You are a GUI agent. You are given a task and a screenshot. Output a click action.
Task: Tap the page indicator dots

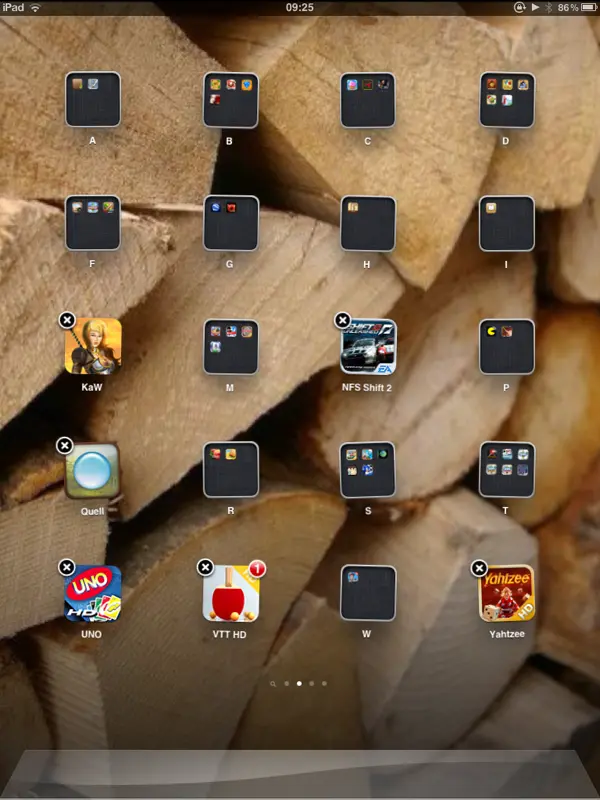[x=299, y=684]
